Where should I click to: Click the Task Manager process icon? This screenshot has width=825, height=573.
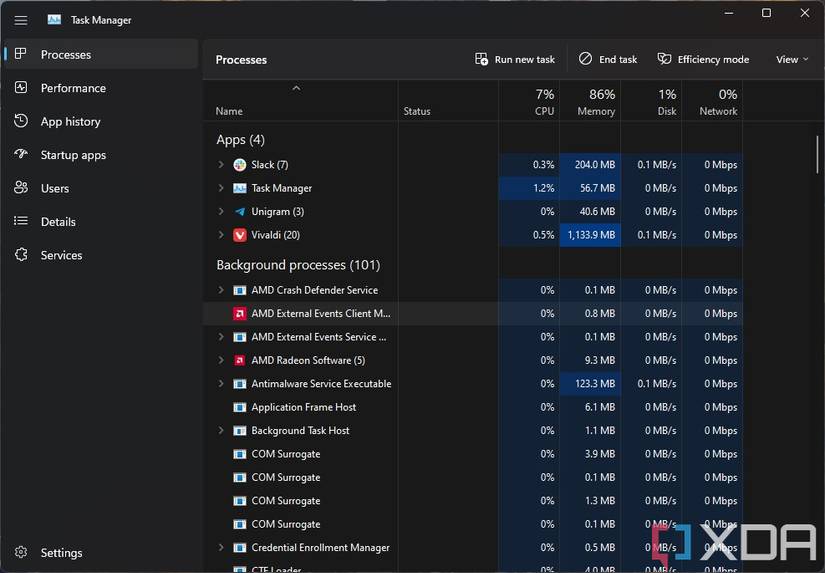239,188
